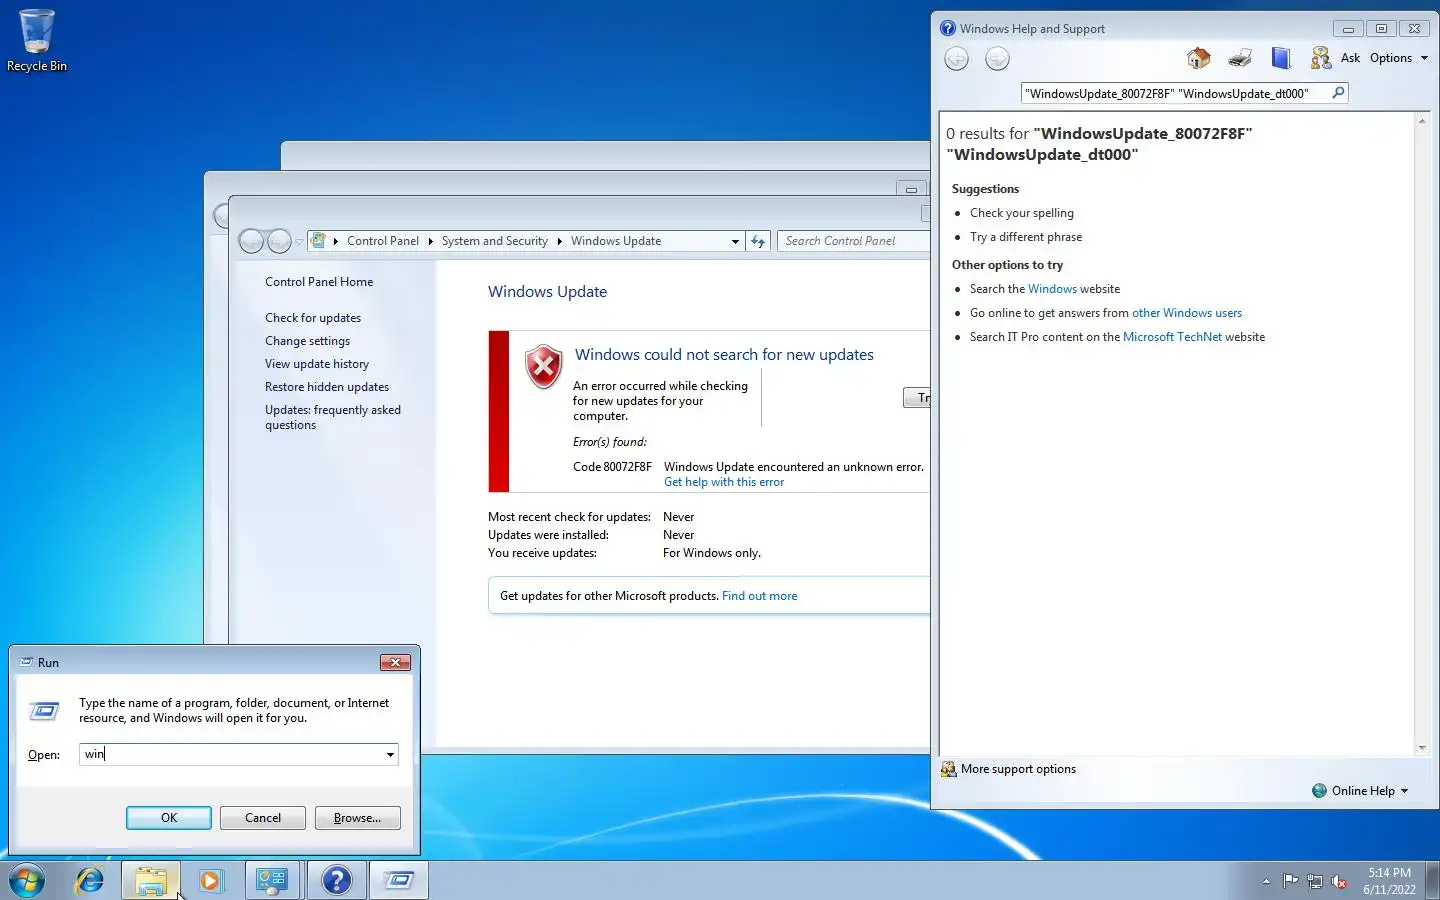Click error code 80072F8F text
Viewport: 1440px width, 900px height.
pos(612,467)
